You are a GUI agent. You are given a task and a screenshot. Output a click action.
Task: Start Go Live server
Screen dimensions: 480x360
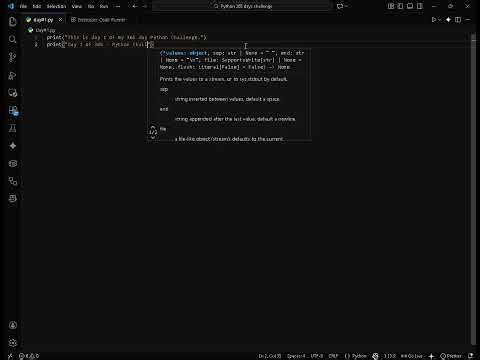[x=412, y=356]
